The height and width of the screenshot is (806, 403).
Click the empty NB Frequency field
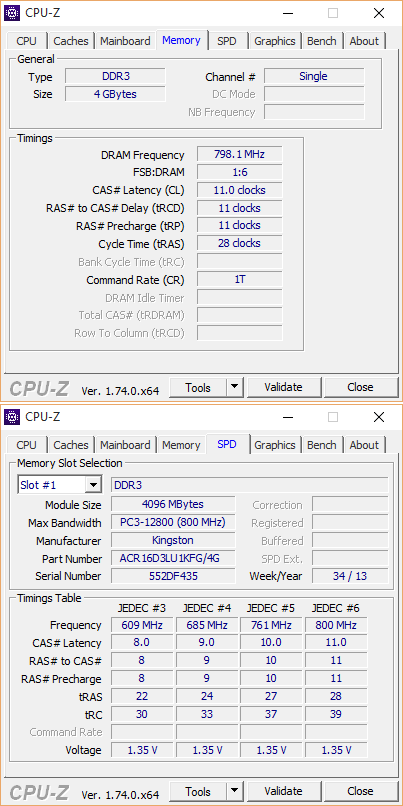click(314, 112)
